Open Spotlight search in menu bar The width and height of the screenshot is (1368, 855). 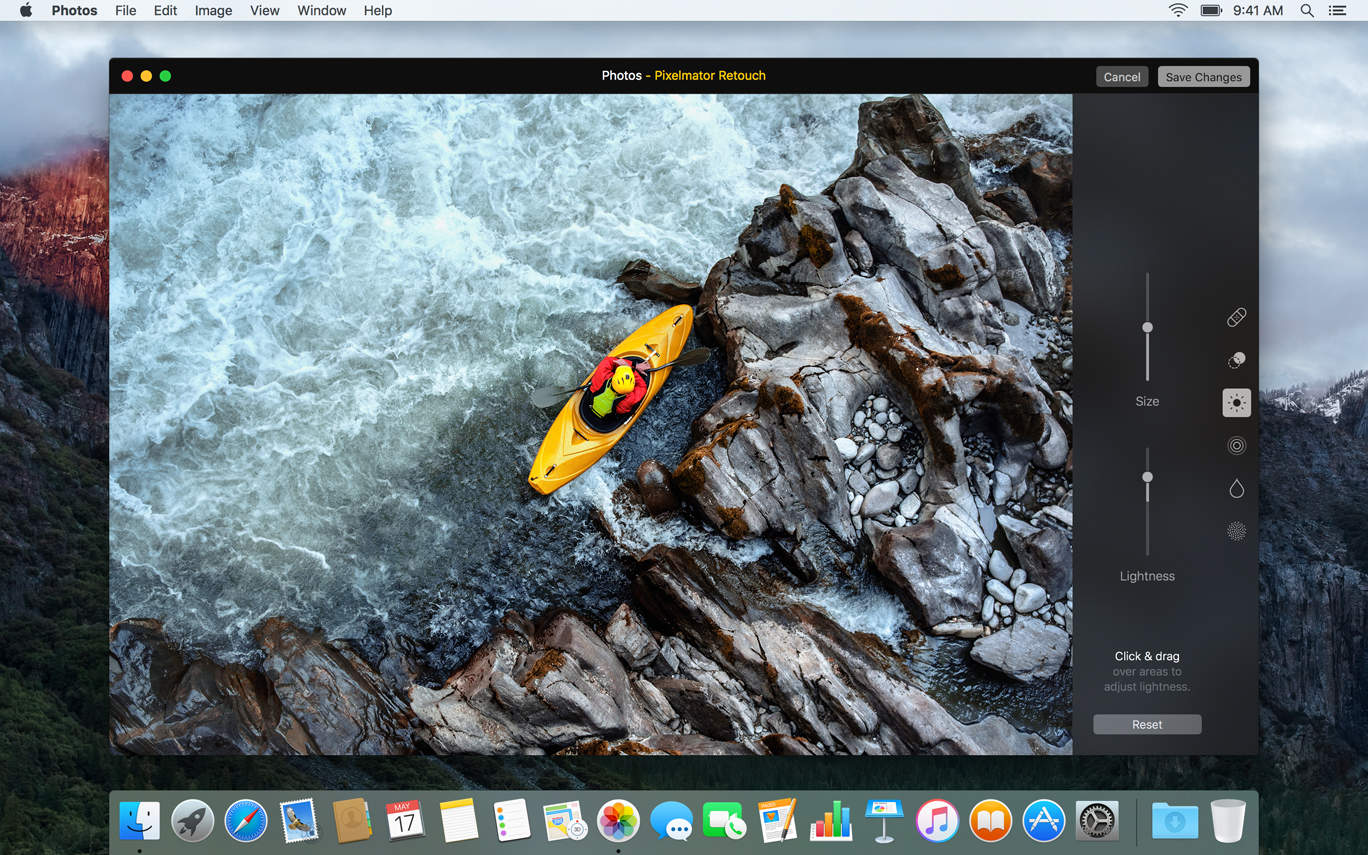click(1306, 10)
